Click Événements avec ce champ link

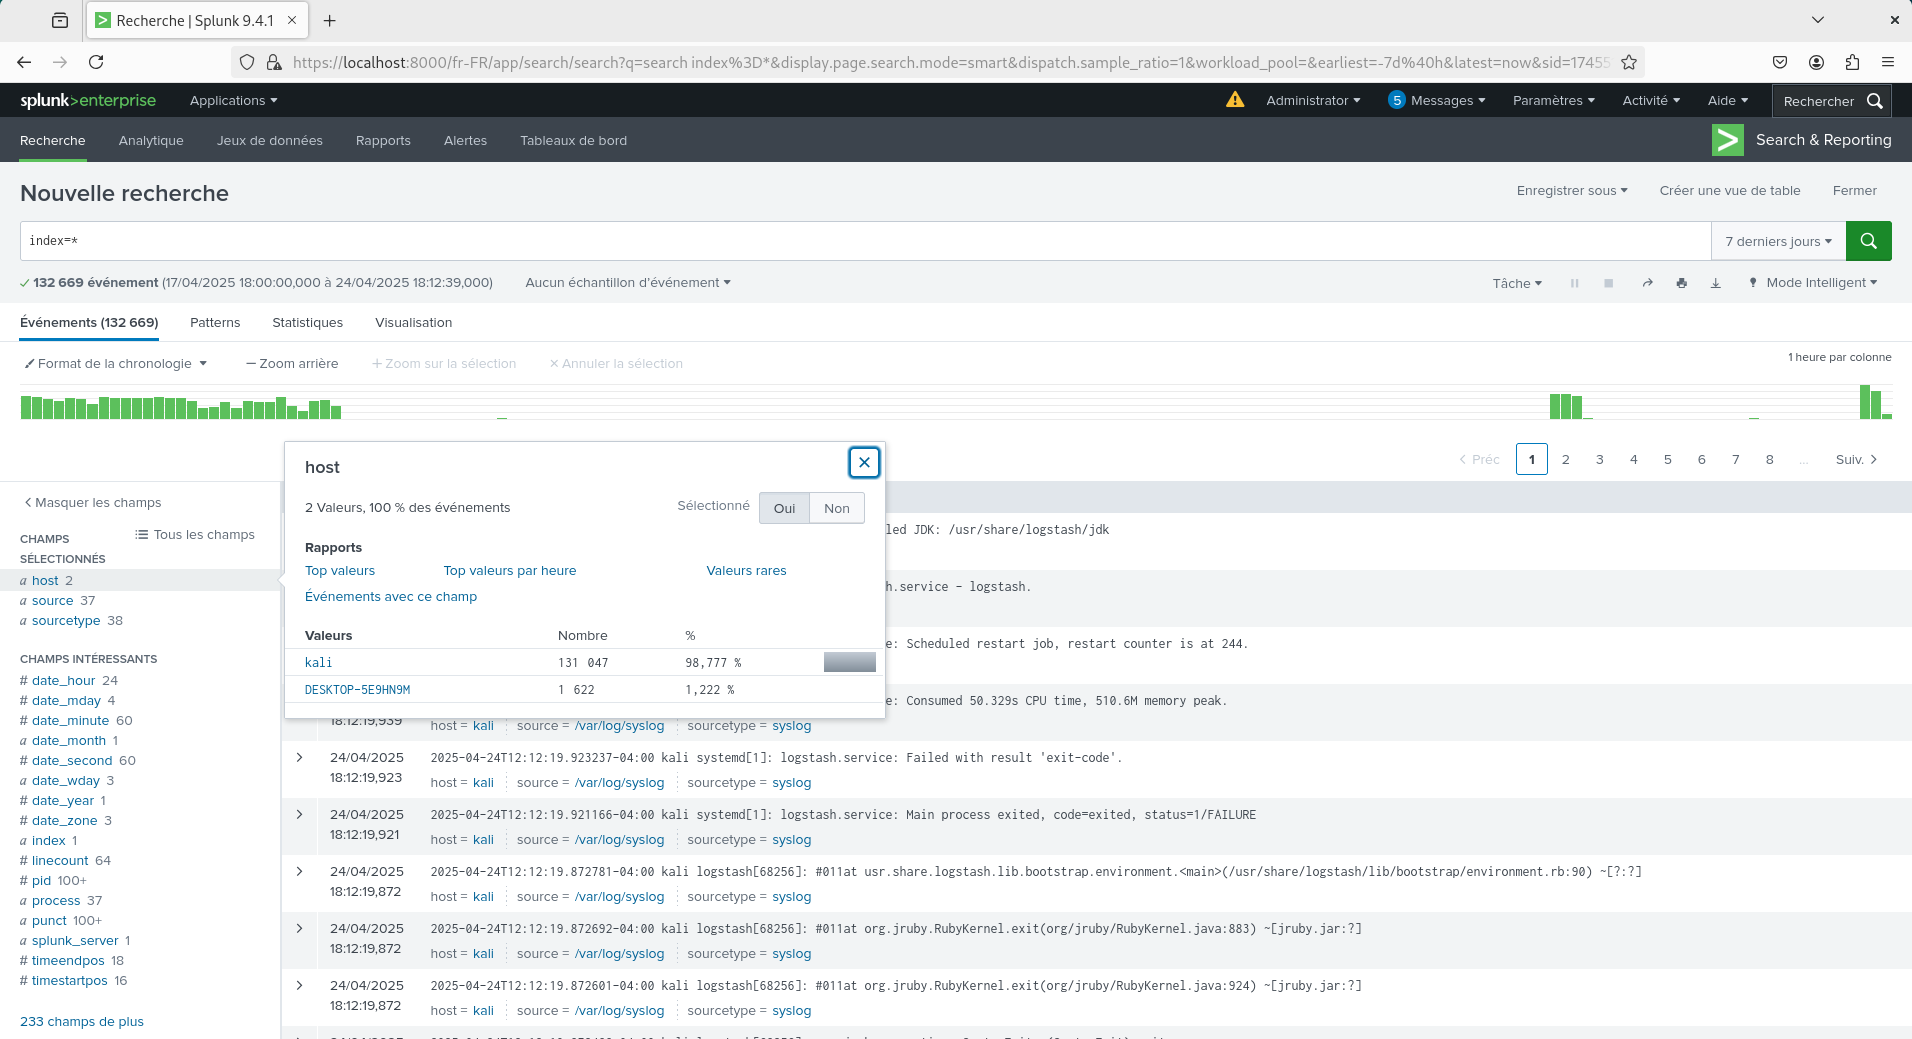point(391,597)
